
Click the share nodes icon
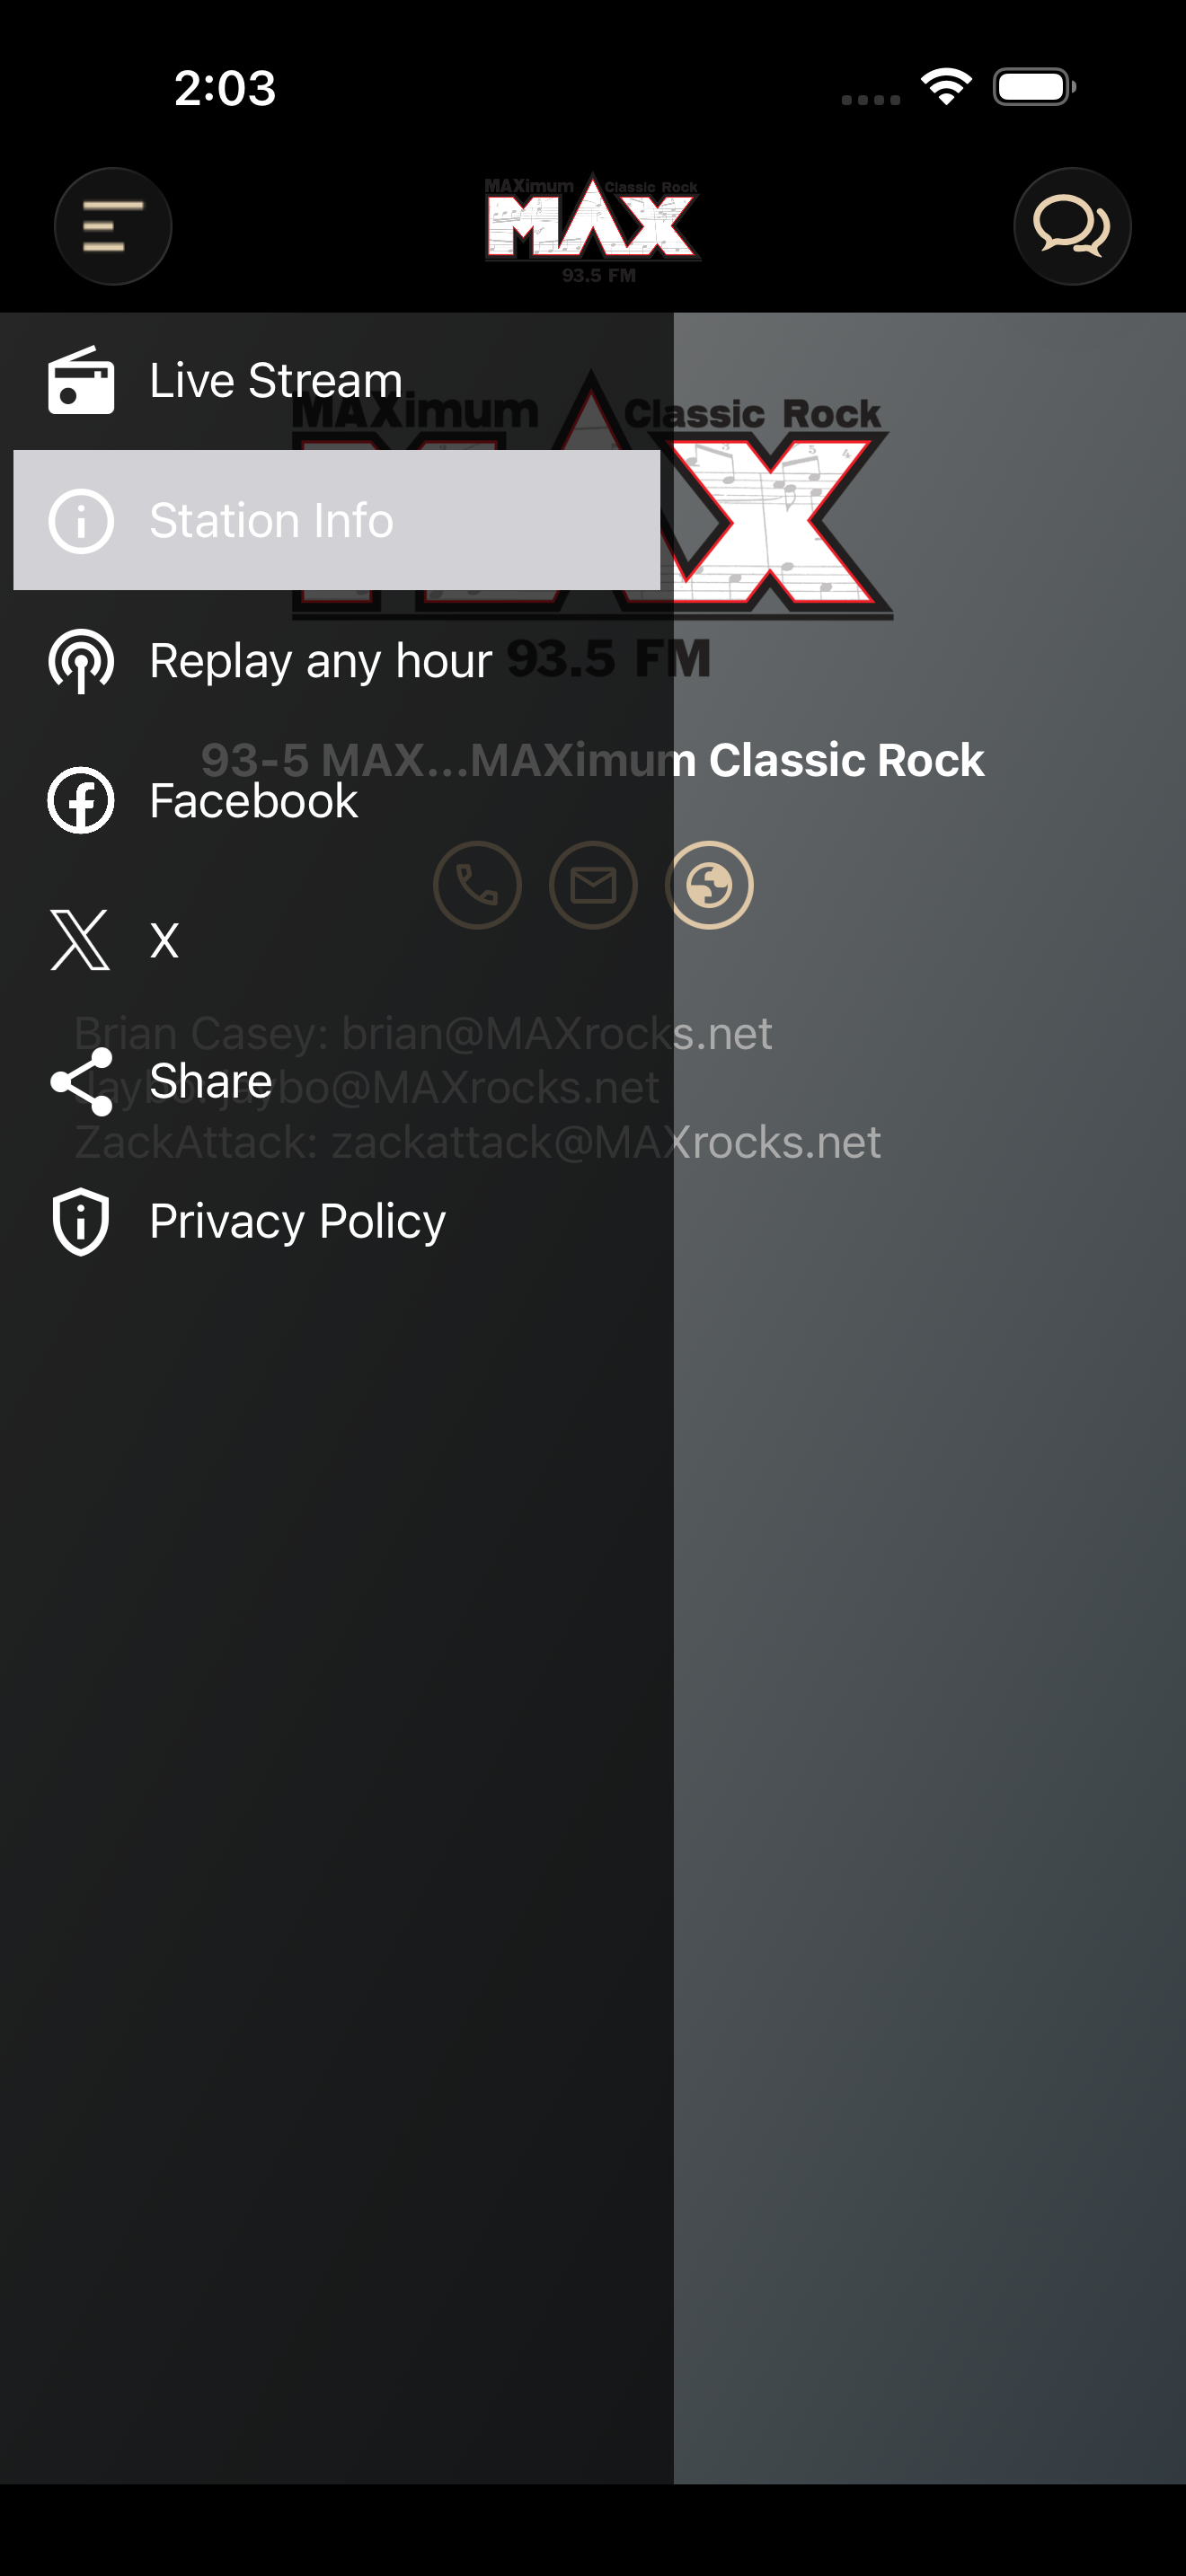[81, 1081]
